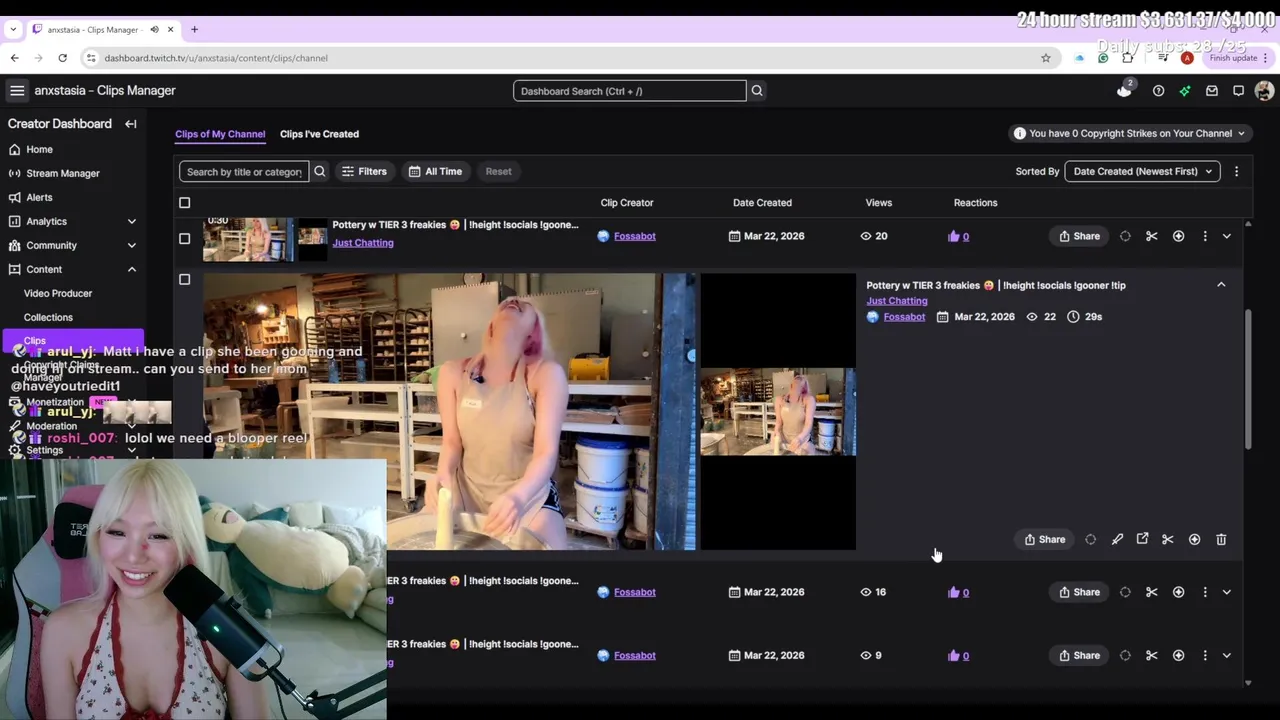The width and height of the screenshot is (1280, 720).
Task: Open the help question mark icon
Action: pos(1158,91)
